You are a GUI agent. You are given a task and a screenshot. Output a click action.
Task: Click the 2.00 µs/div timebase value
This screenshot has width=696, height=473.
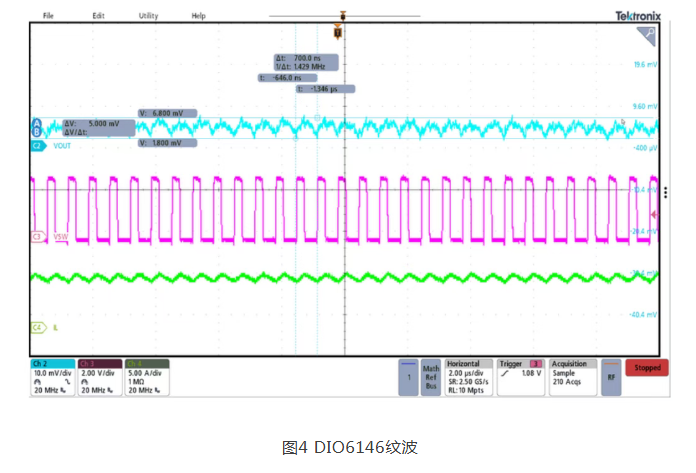(466, 374)
